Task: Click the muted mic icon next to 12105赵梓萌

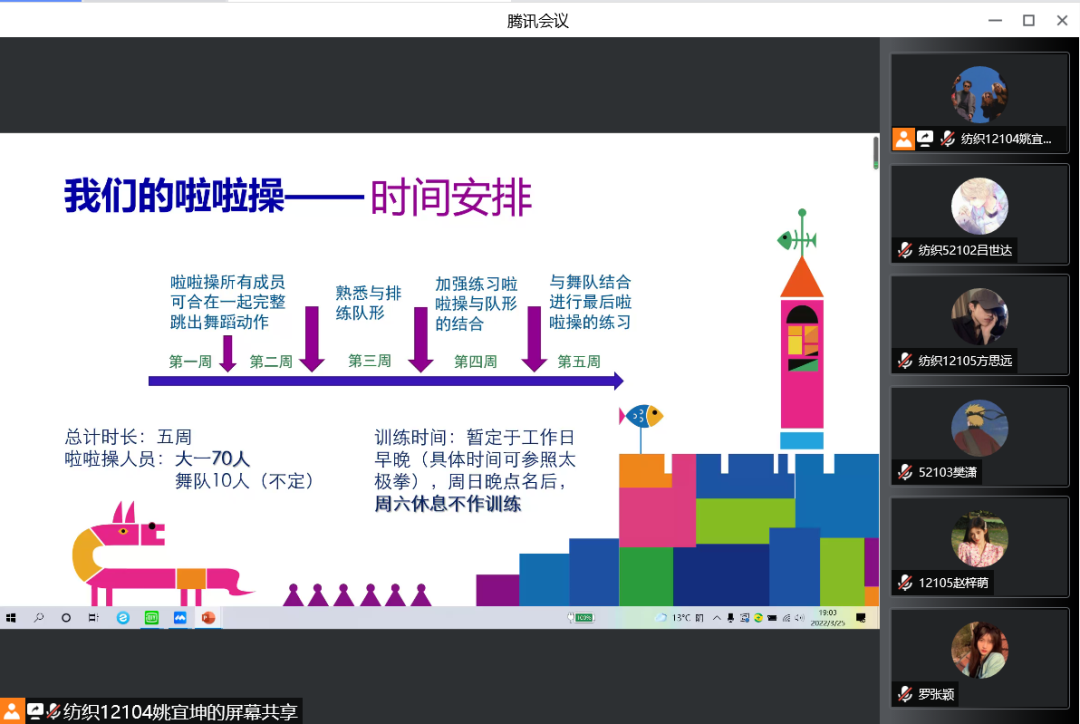Action: 905,583
